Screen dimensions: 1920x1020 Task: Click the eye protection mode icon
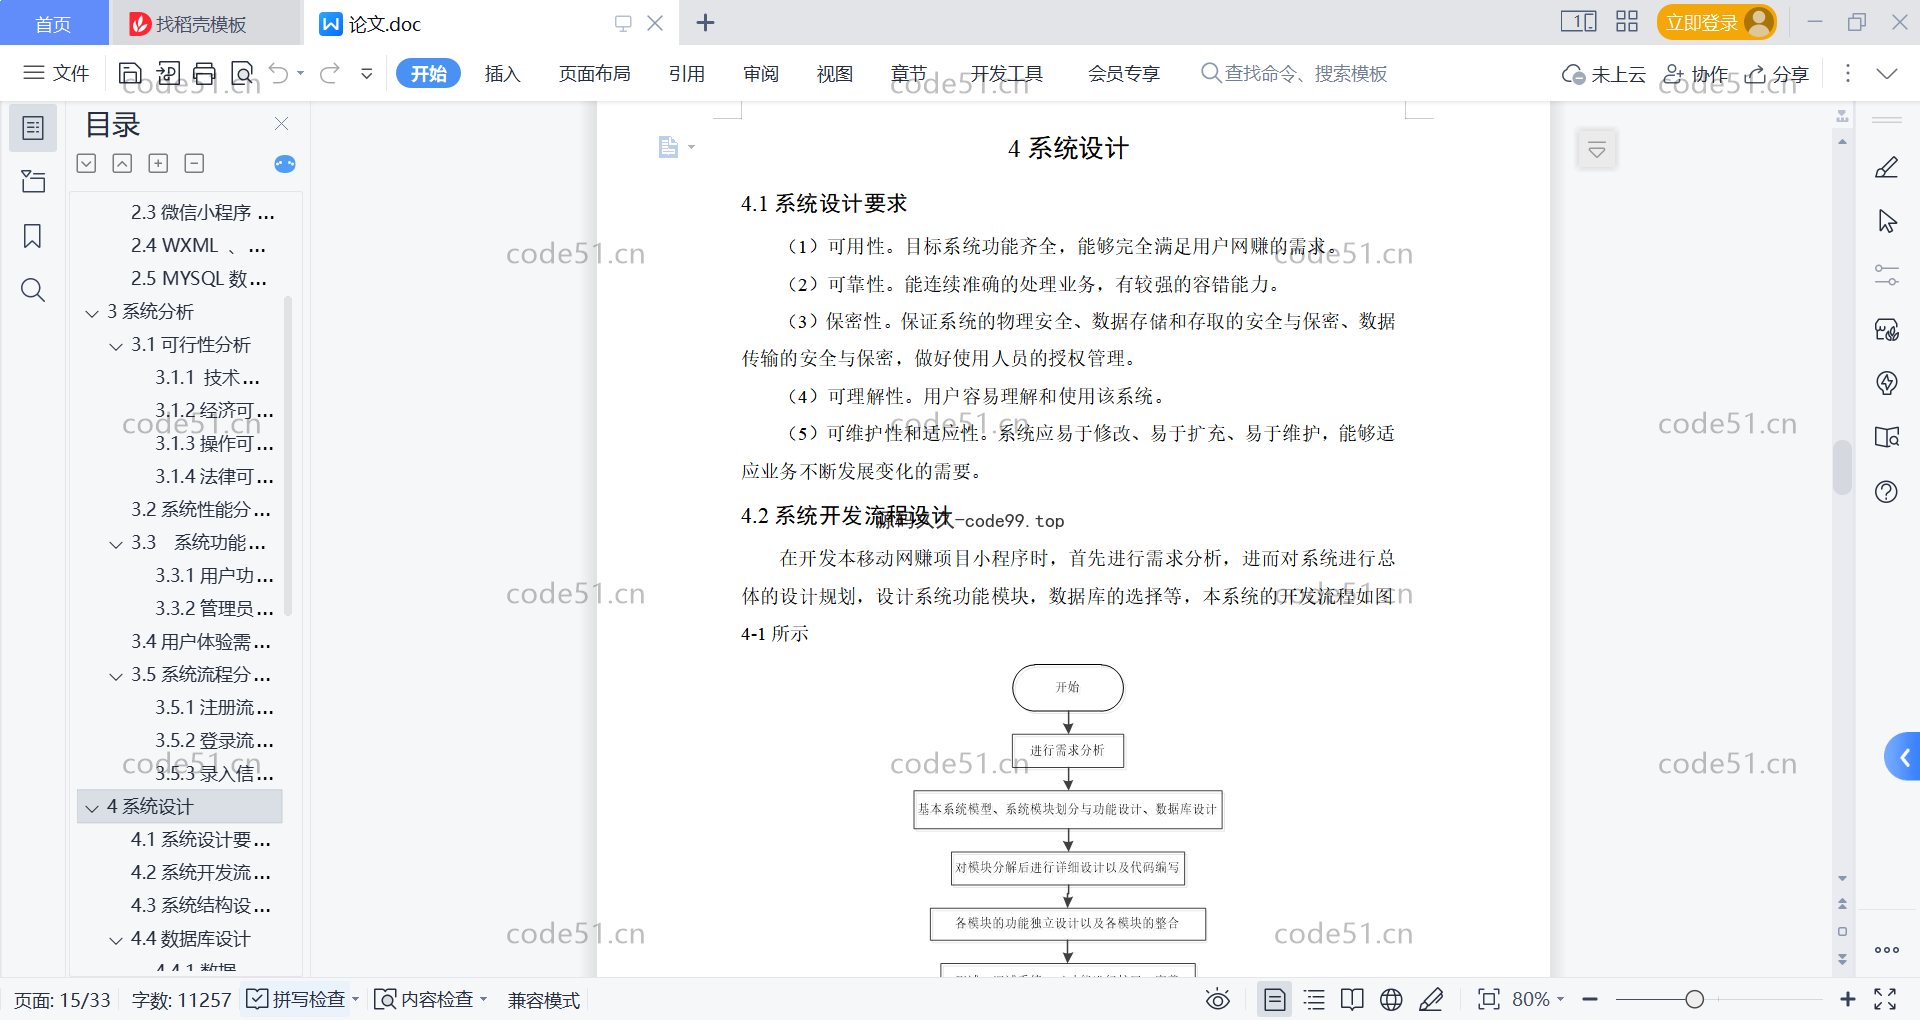(1217, 999)
